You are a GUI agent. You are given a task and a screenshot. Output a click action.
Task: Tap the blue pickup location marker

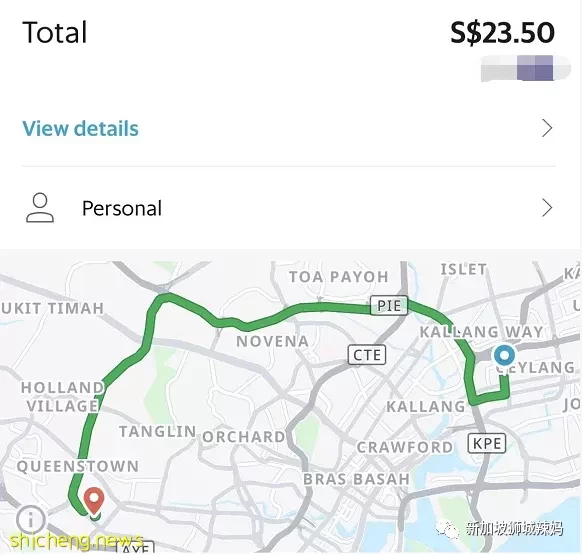(504, 356)
